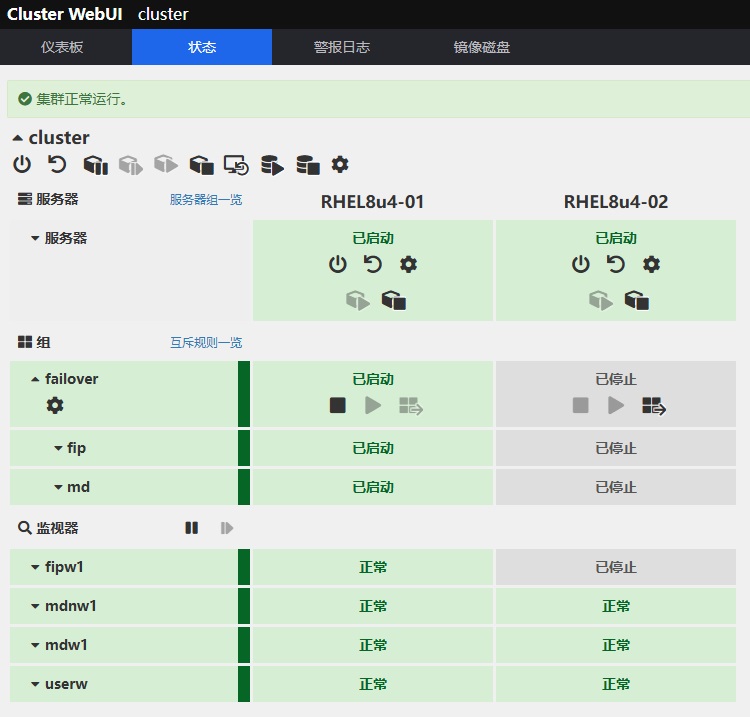Shut down server RHEL8u4-01
The height and width of the screenshot is (717, 750).
pos(338,264)
